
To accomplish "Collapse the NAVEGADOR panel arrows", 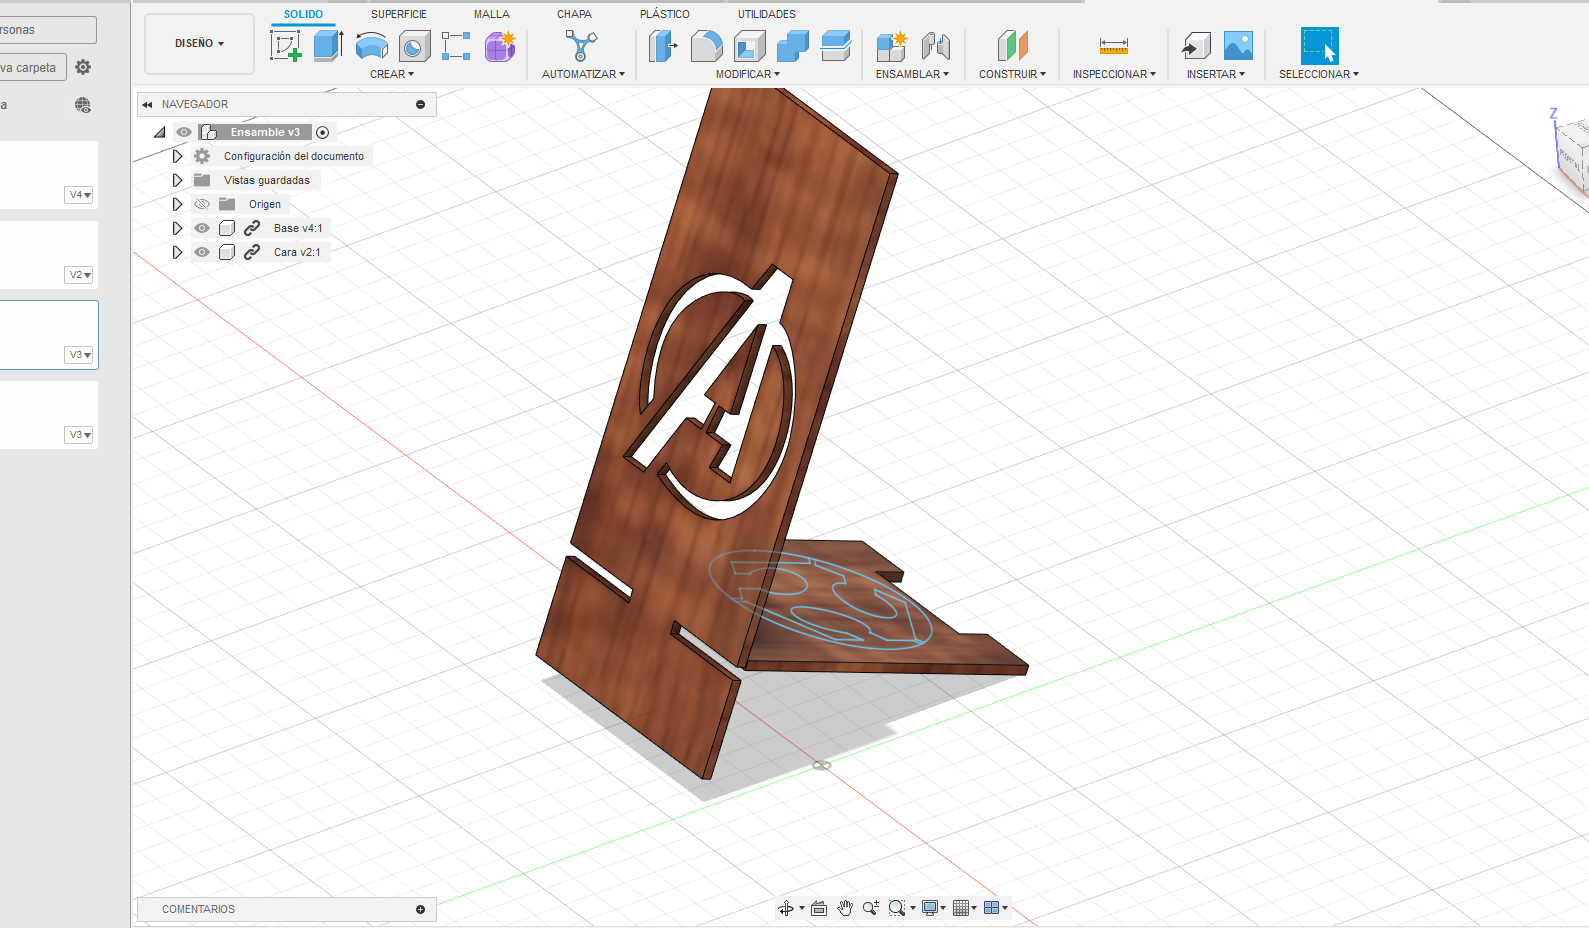I will [x=147, y=104].
